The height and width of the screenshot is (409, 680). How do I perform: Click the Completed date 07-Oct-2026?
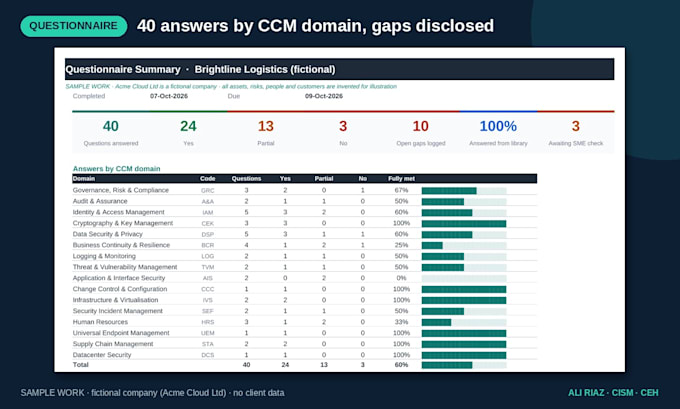(x=169, y=96)
